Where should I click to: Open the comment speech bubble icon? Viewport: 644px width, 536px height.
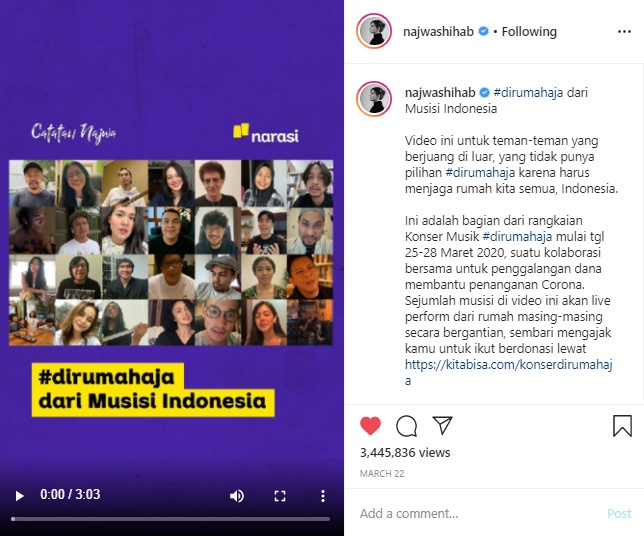[407, 426]
